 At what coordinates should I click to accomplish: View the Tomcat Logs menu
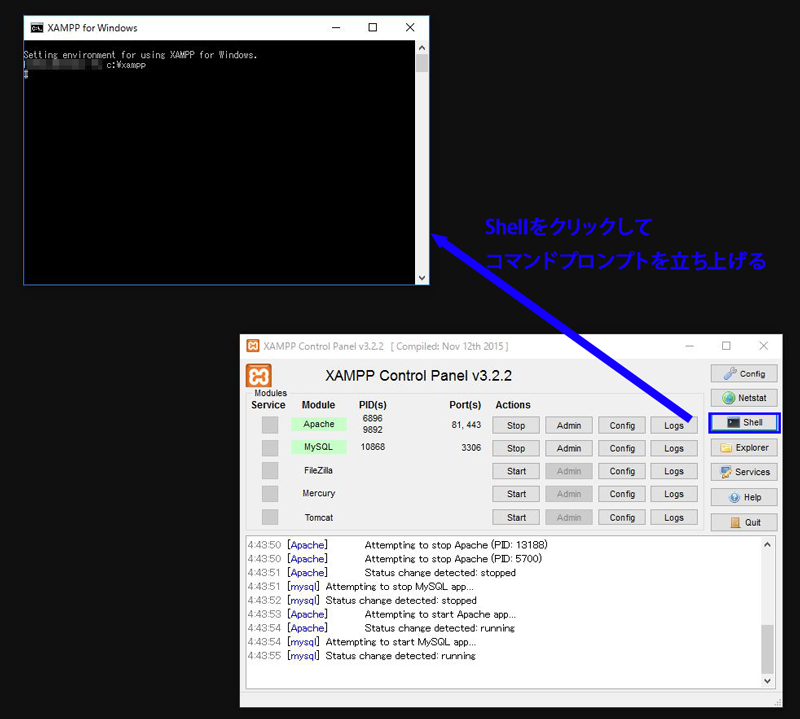coord(674,517)
